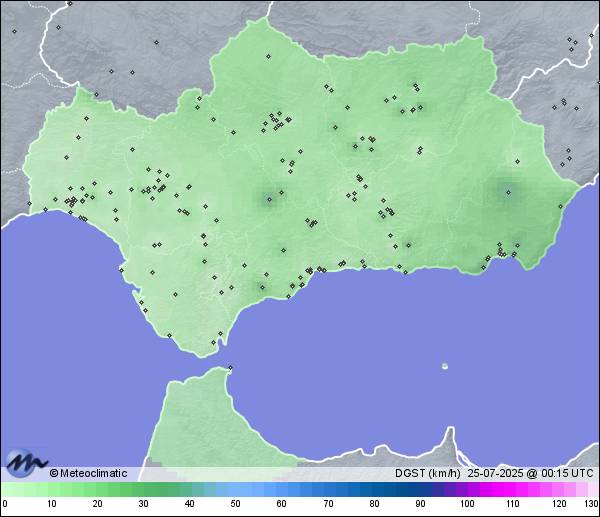
Task: Click the 10 value on the scale
Action: pos(52,504)
